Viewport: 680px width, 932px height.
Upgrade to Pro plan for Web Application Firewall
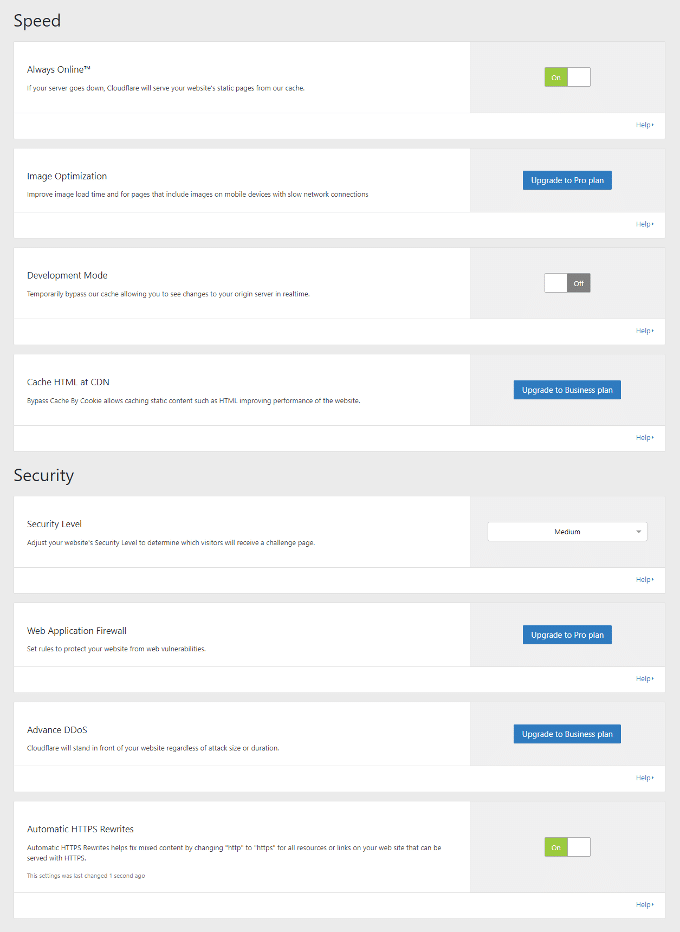click(x=567, y=635)
